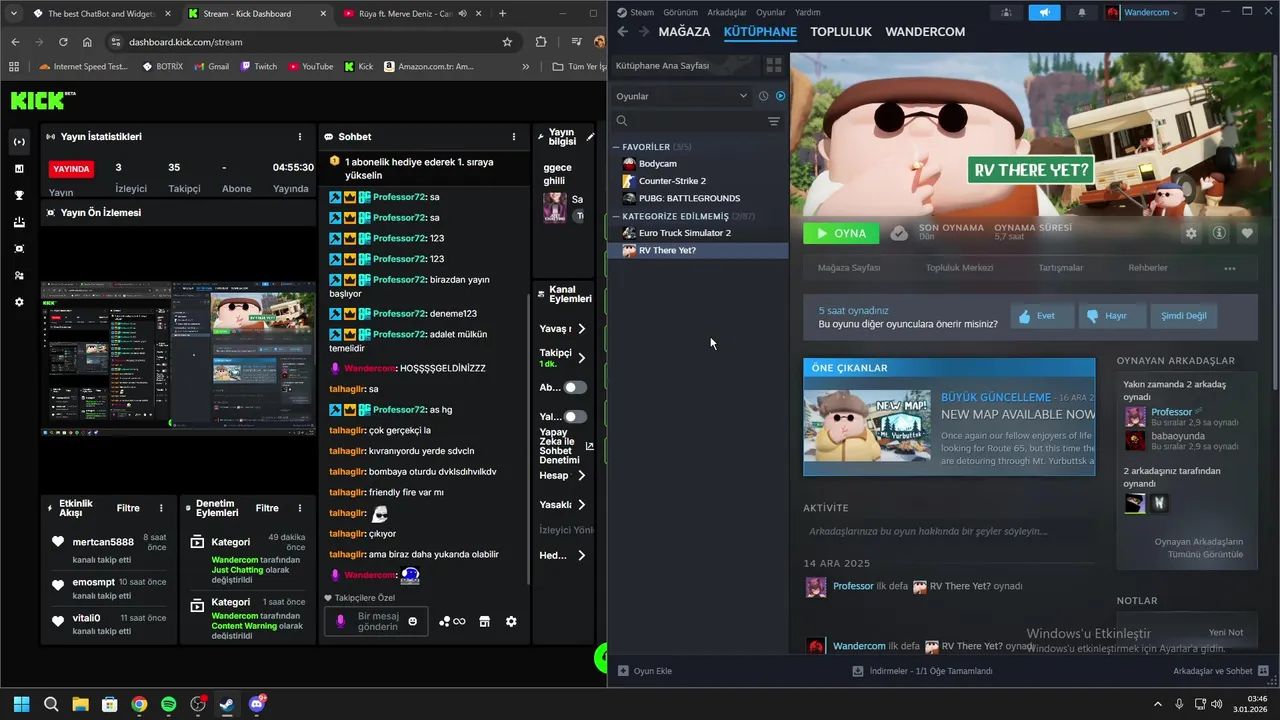Switch Steam library to grid view
The height and width of the screenshot is (720, 1280).
pyautogui.click(x=774, y=65)
